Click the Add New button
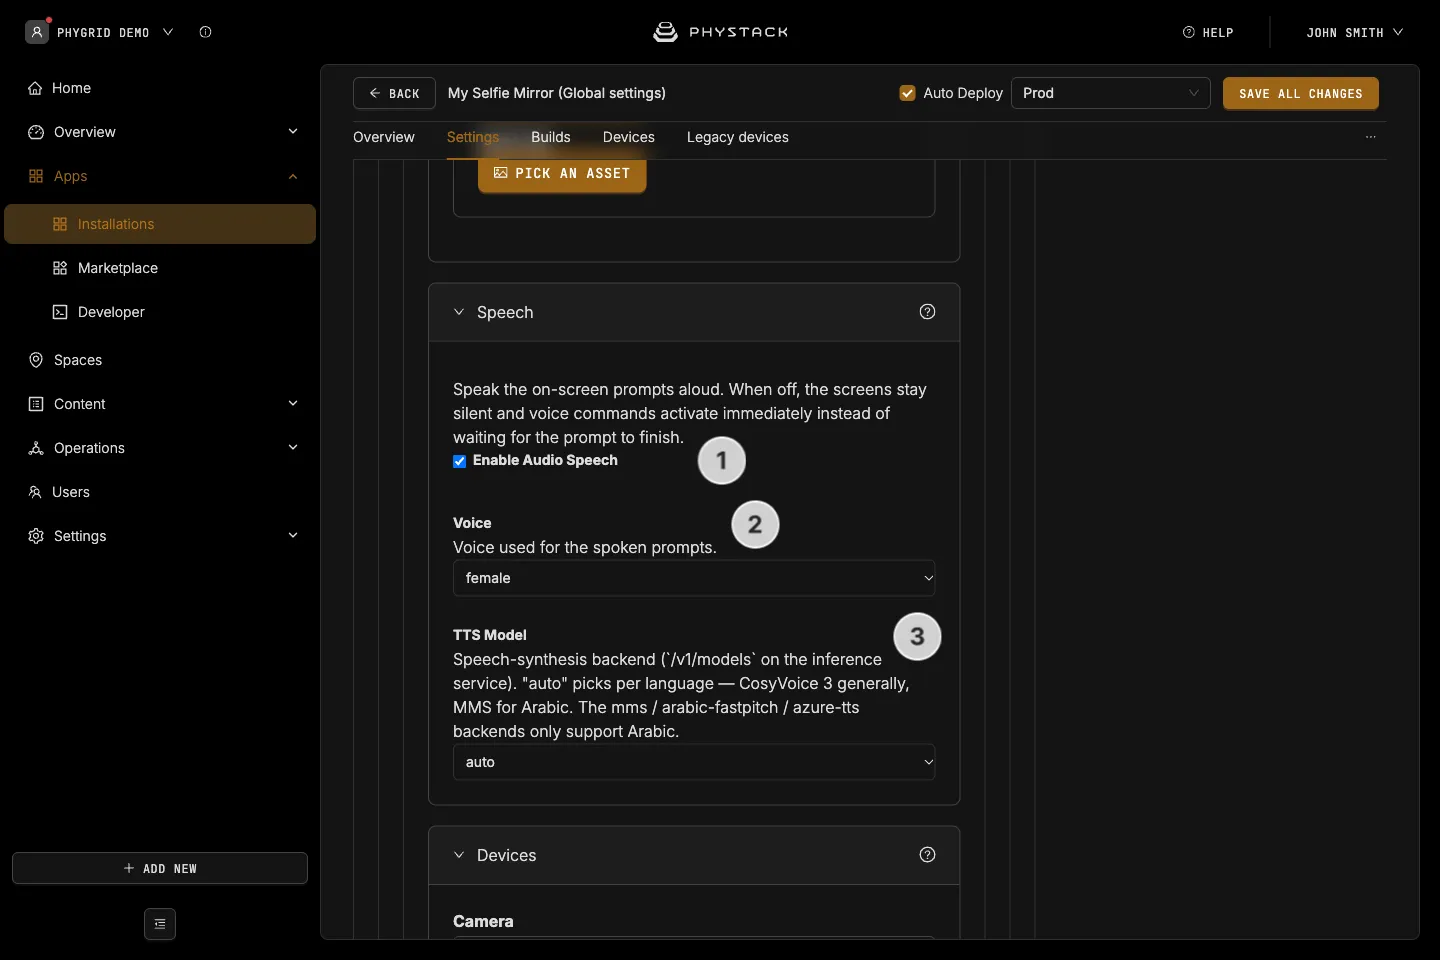The width and height of the screenshot is (1440, 960). pyautogui.click(x=160, y=868)
